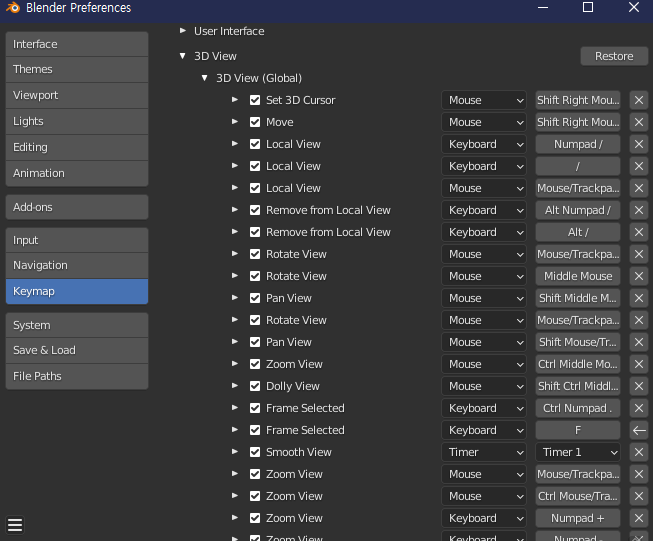The width and height of the screenshot is (653, 541).
Task: Change the Numpad + key binding
Action: pos(578,519)
